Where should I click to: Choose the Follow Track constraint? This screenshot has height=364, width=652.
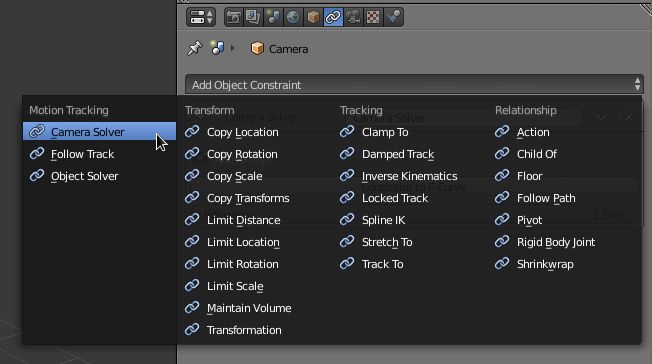point(99,154)
